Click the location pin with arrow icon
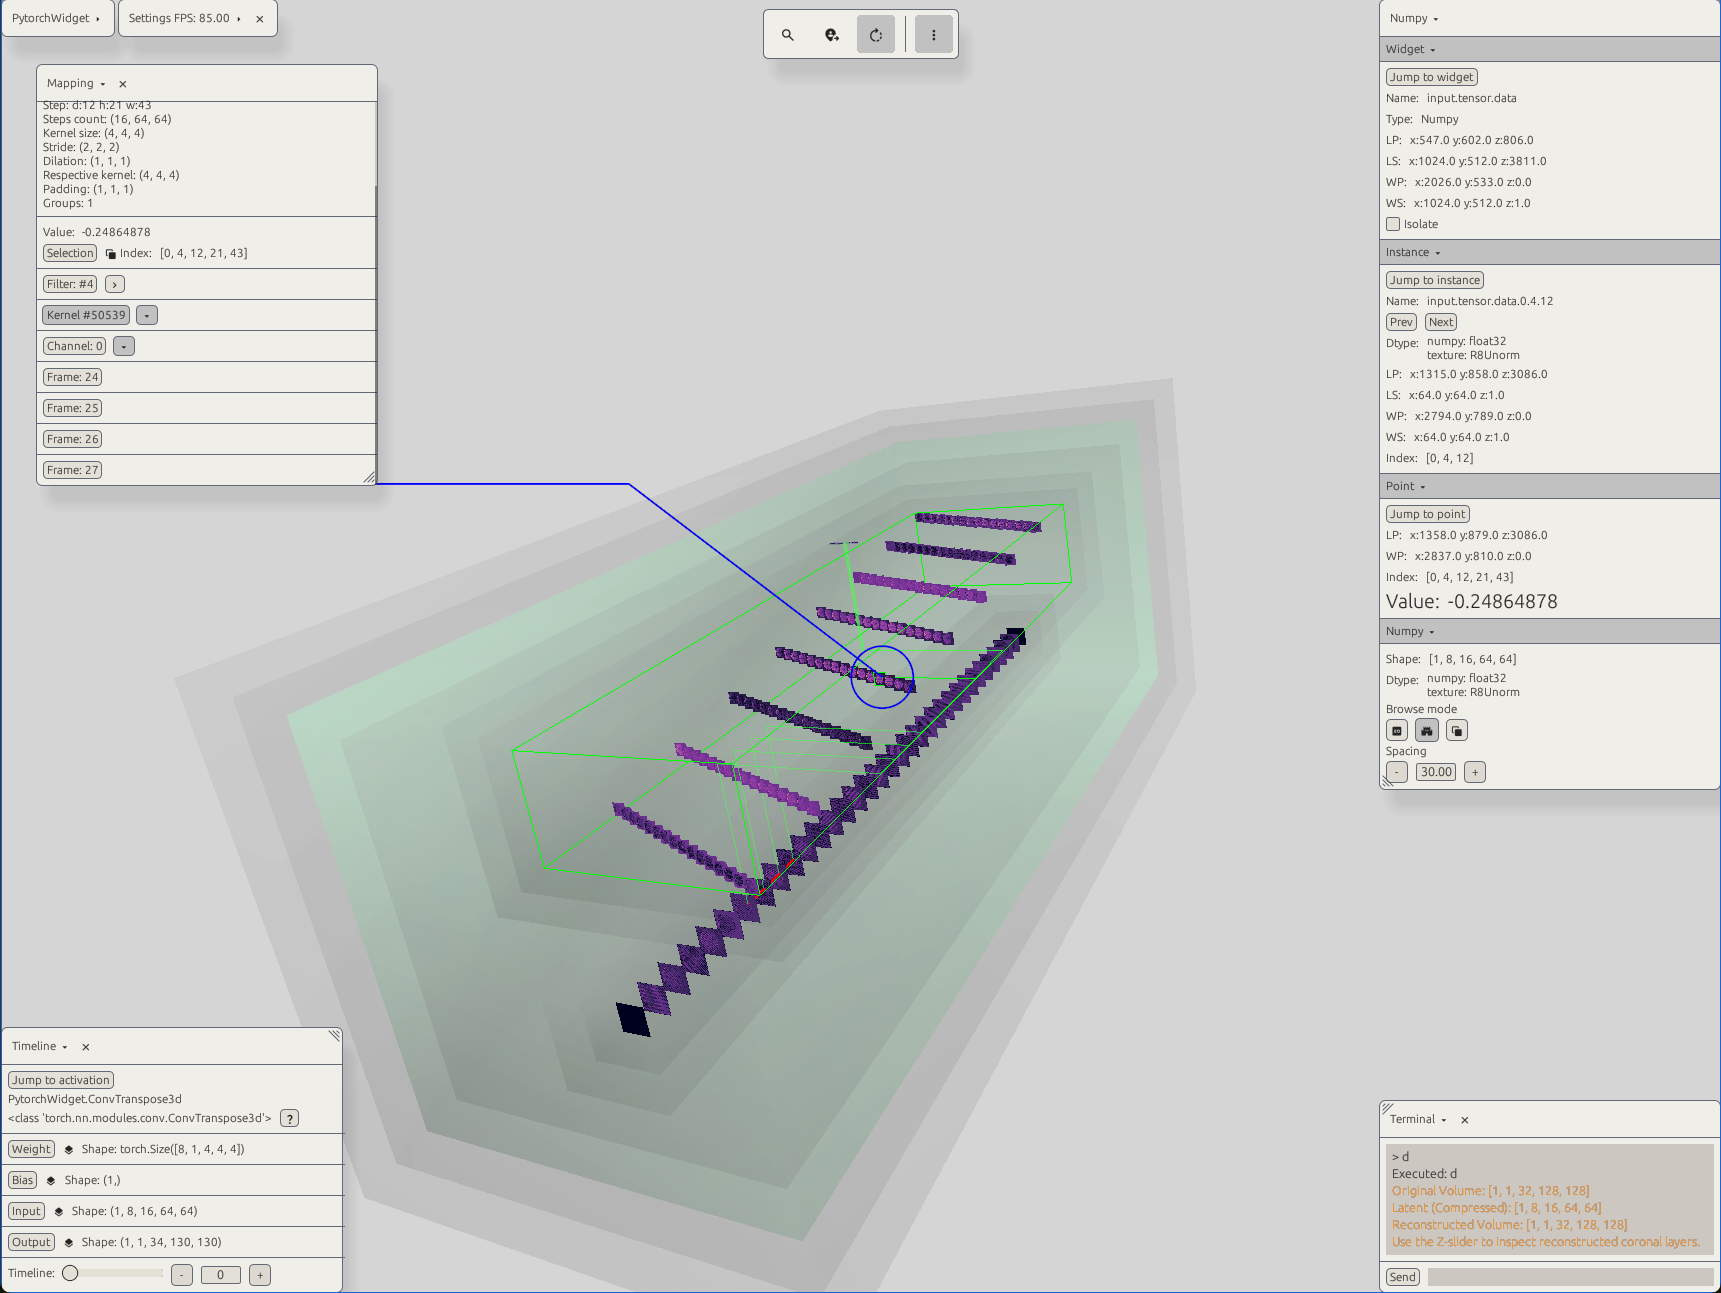 pyautogui.click(x=832, y=35)
